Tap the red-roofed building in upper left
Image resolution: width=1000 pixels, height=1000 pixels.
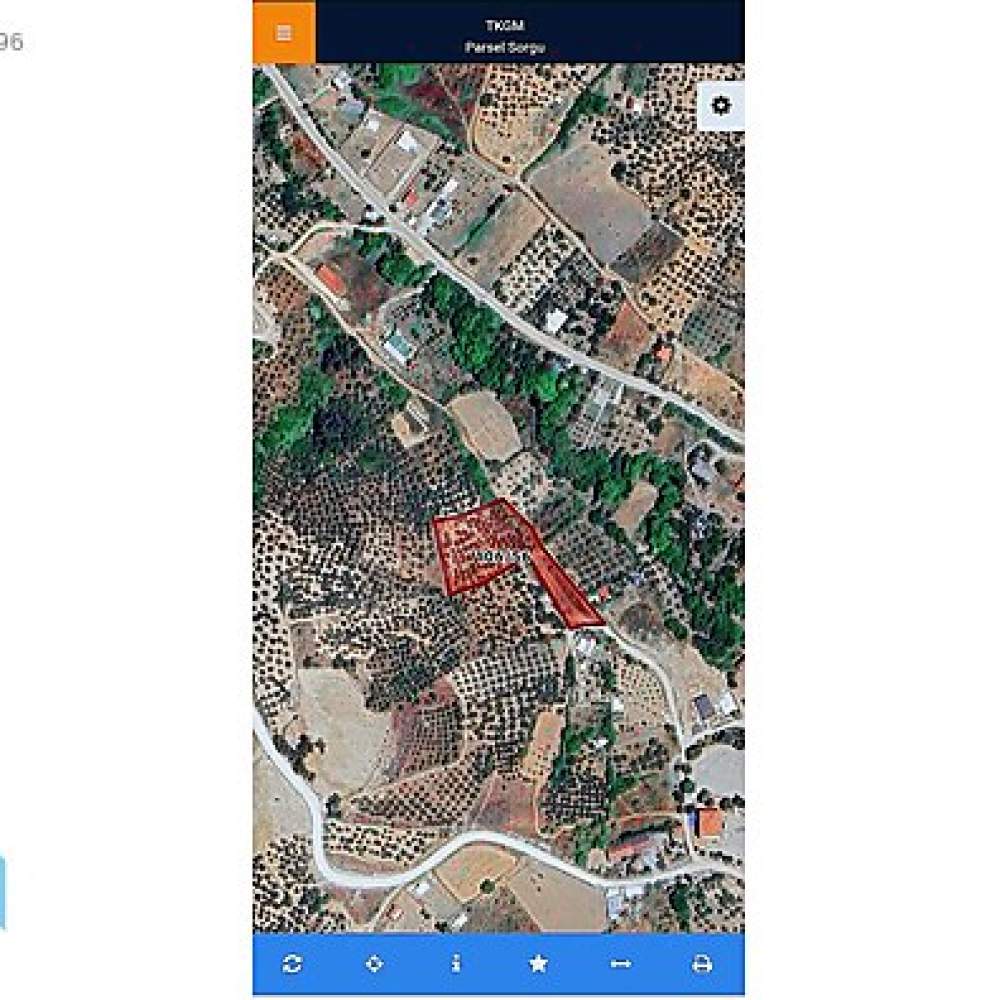(329, 279)
